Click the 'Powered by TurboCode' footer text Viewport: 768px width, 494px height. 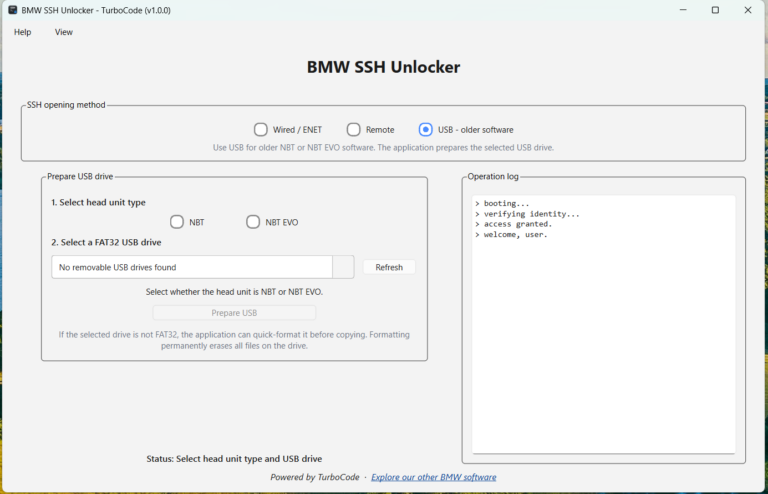pyautogui.click(x=314, y=477)
